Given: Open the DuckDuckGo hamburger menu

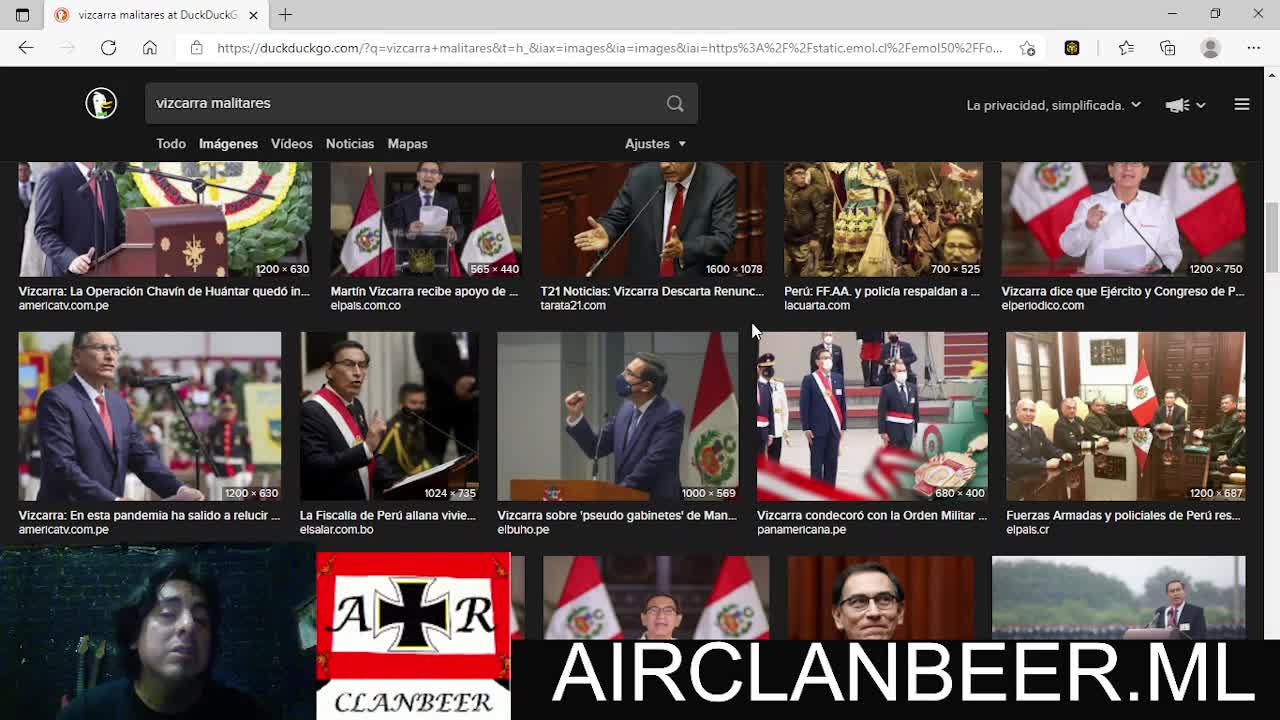Looking at the screenshot, I should pos(1242,104).
